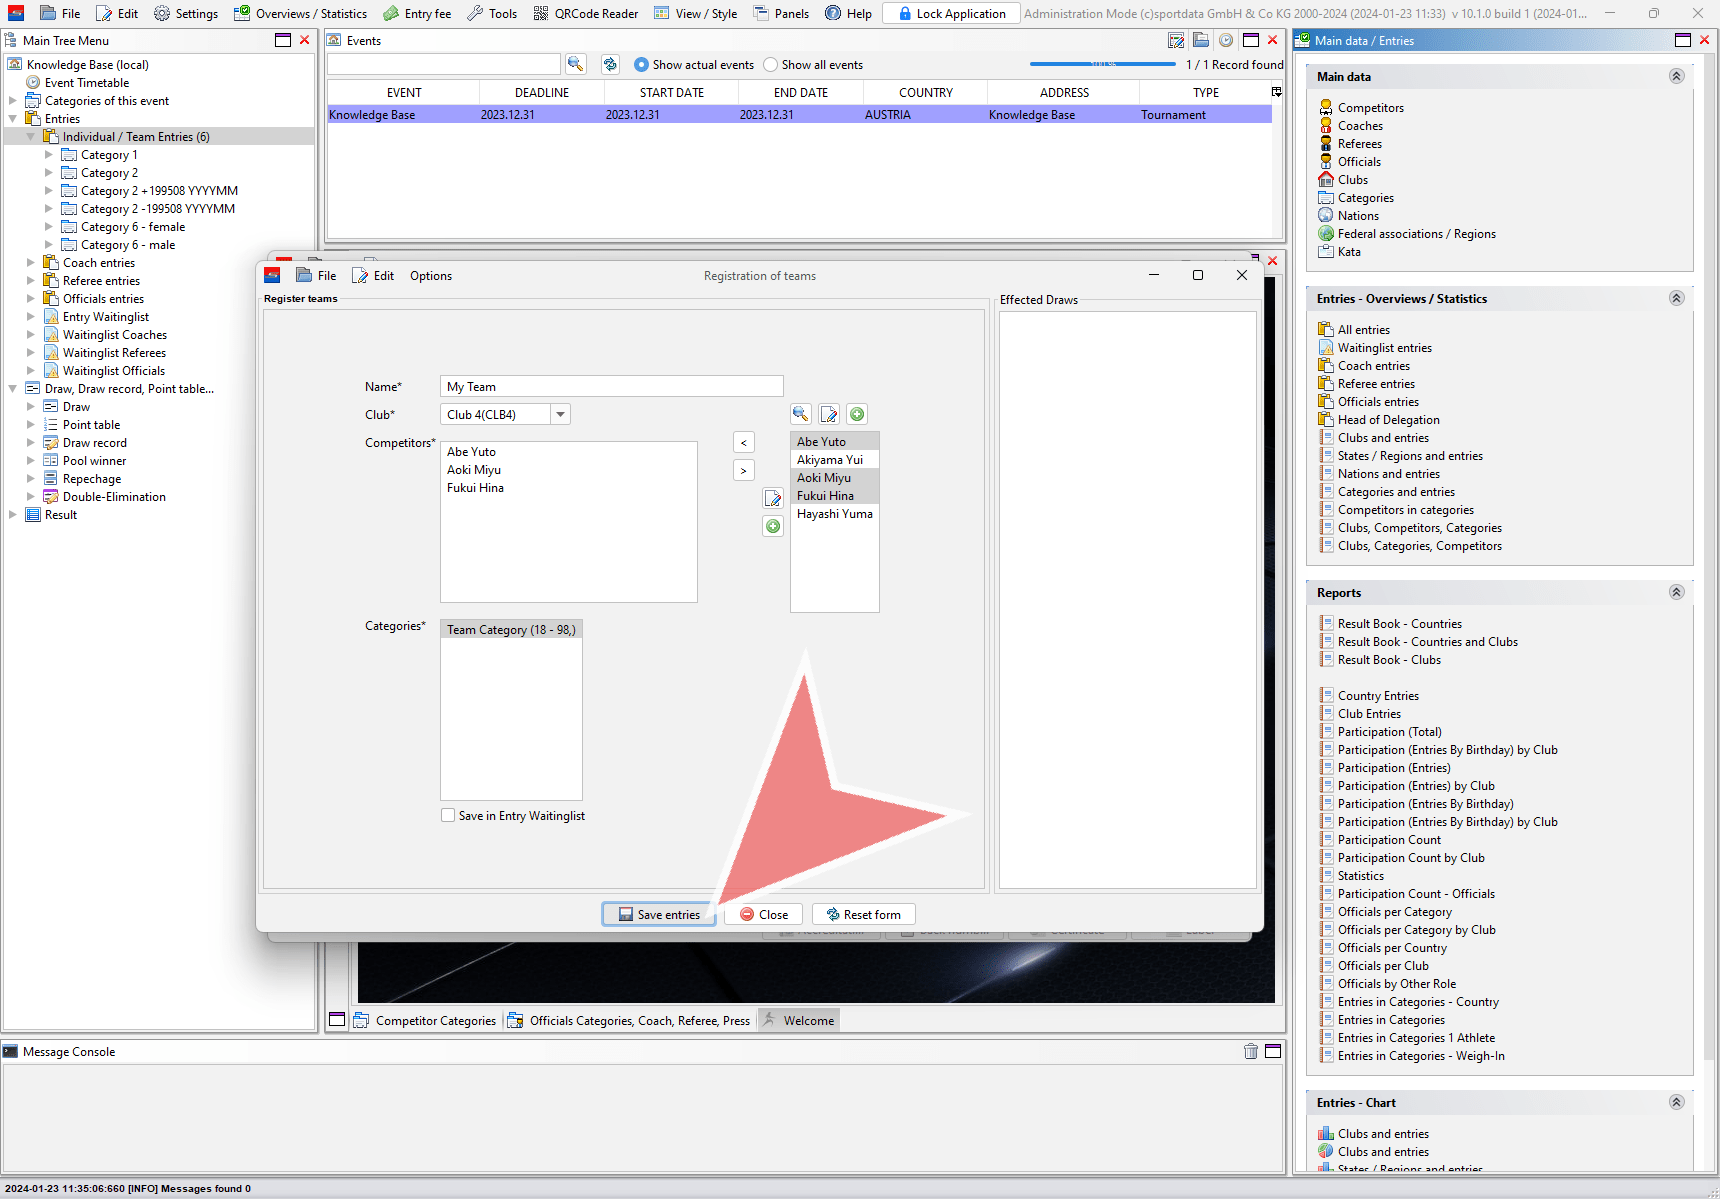Open the Club dropdown in the registration form

(560, 414)
